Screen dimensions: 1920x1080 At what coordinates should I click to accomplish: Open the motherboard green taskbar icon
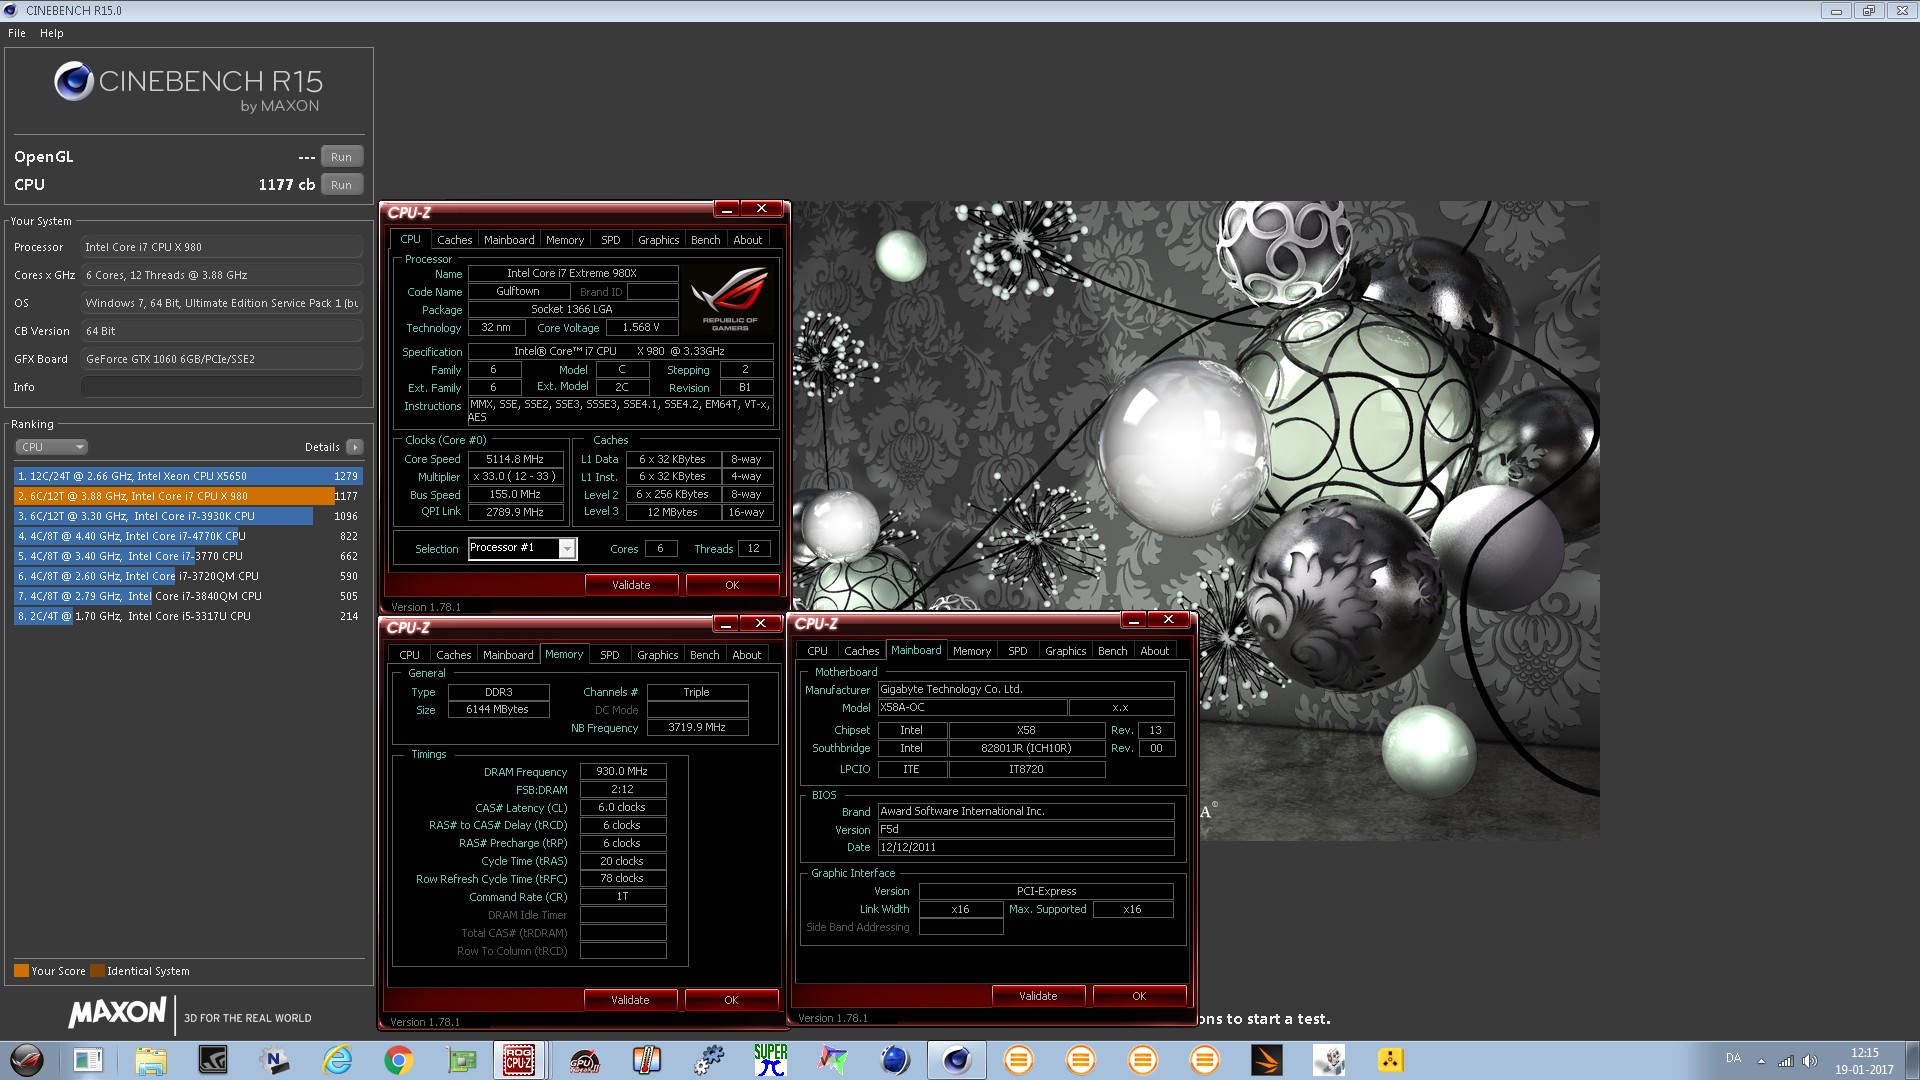pyautogui.click(x=461, y=1060)
